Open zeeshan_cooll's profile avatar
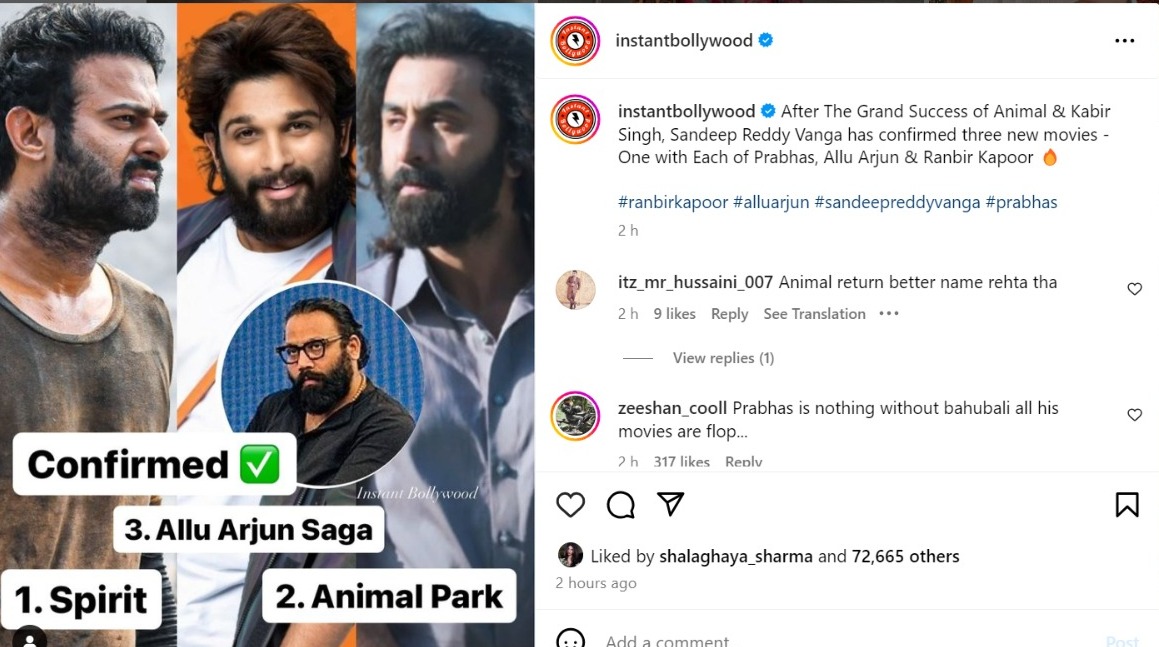Viewport: 1159px width, 647px height. click(575, 416)
